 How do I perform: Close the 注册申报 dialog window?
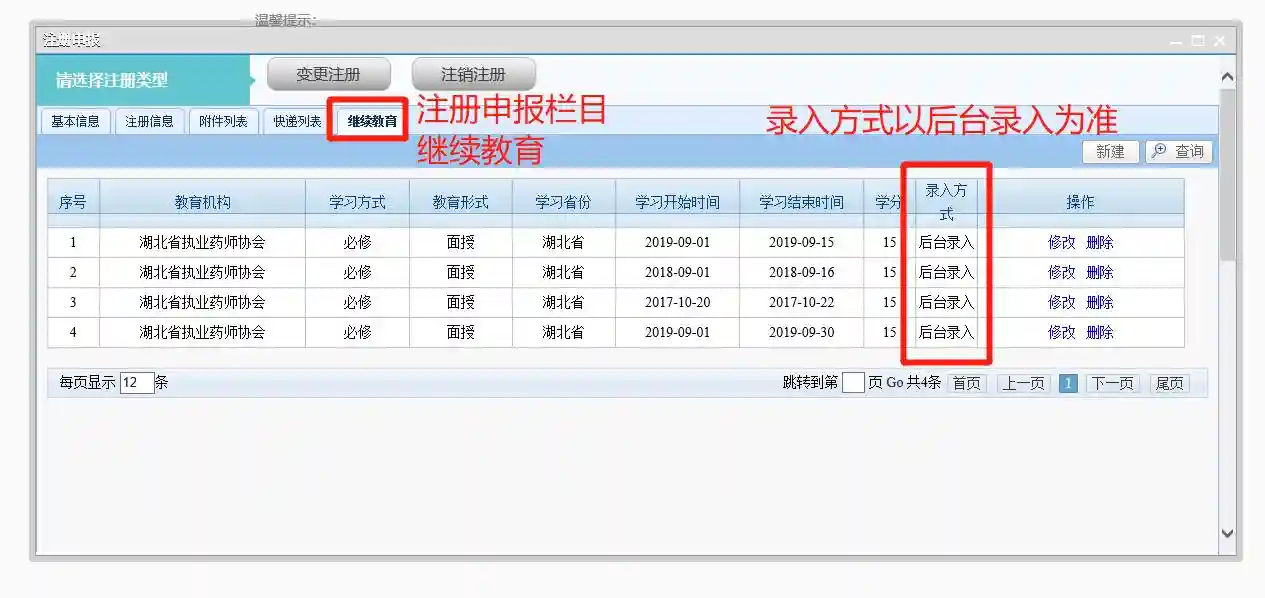click(x=1220, y=41)
